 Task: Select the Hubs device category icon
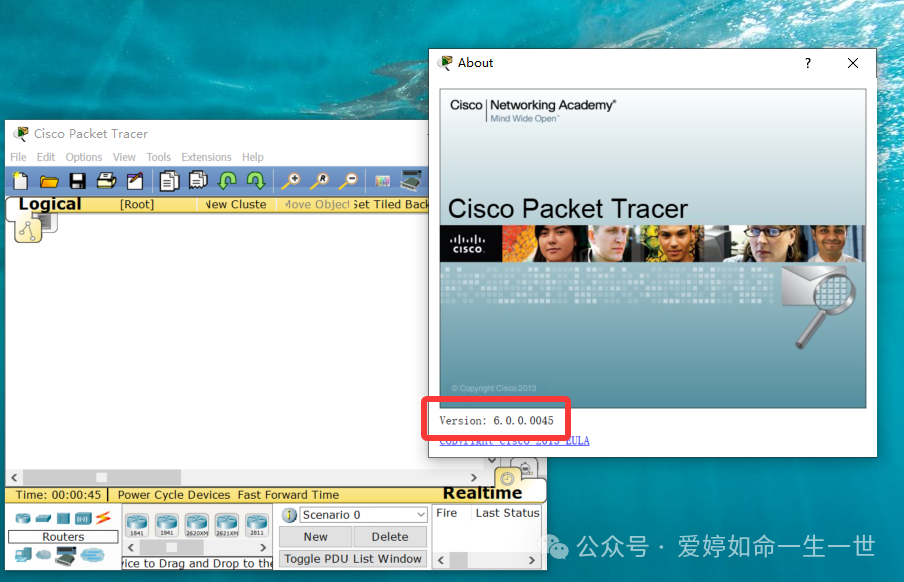point(63,519)
